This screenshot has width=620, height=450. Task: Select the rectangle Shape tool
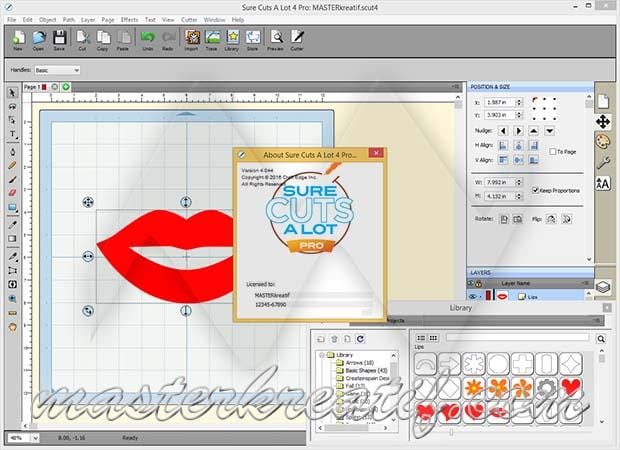[x=12, y=208]
